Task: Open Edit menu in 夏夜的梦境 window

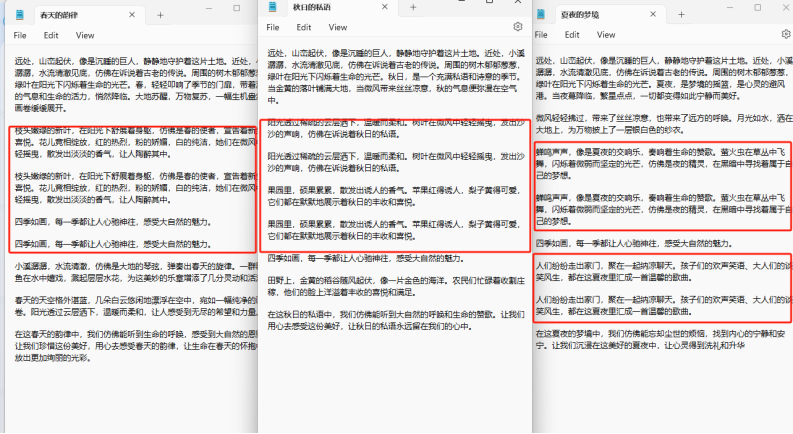Action: click(572, 35)
